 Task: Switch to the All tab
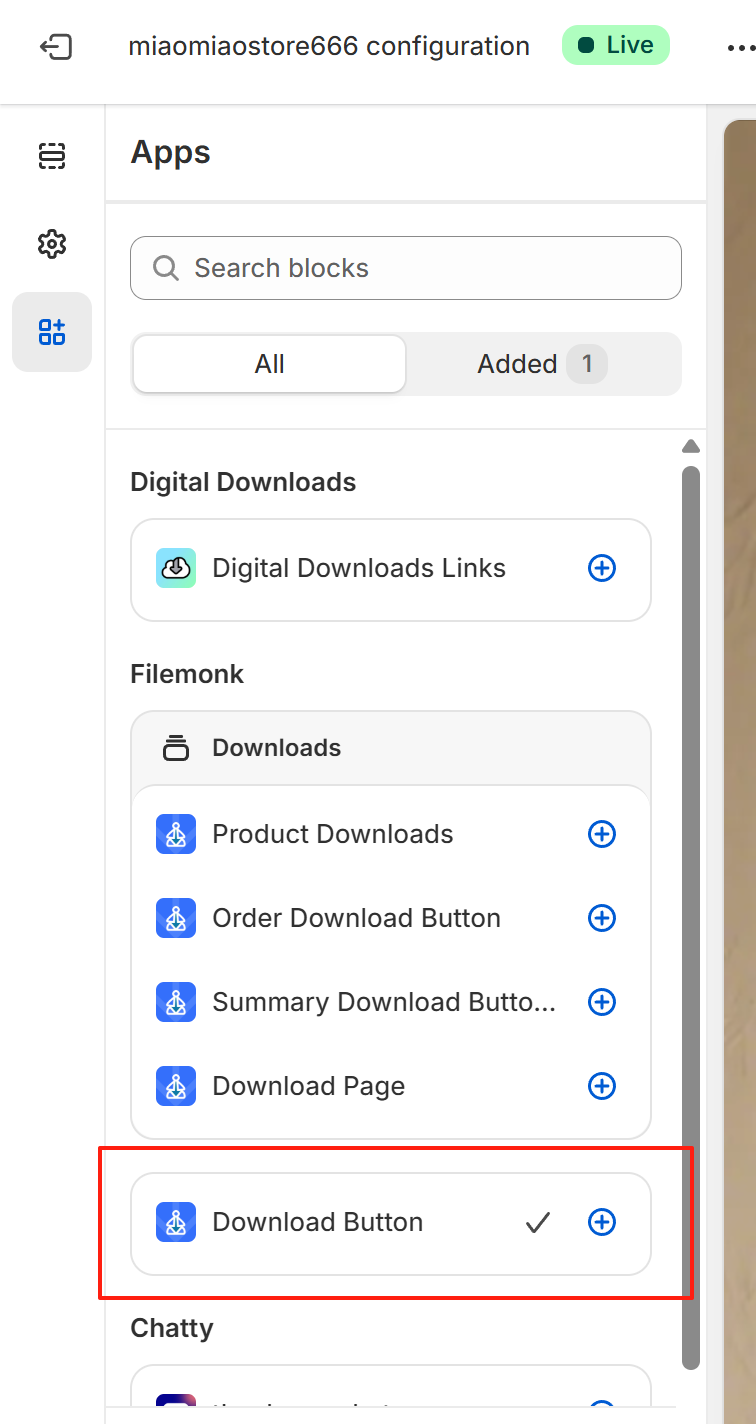point(270,364)
